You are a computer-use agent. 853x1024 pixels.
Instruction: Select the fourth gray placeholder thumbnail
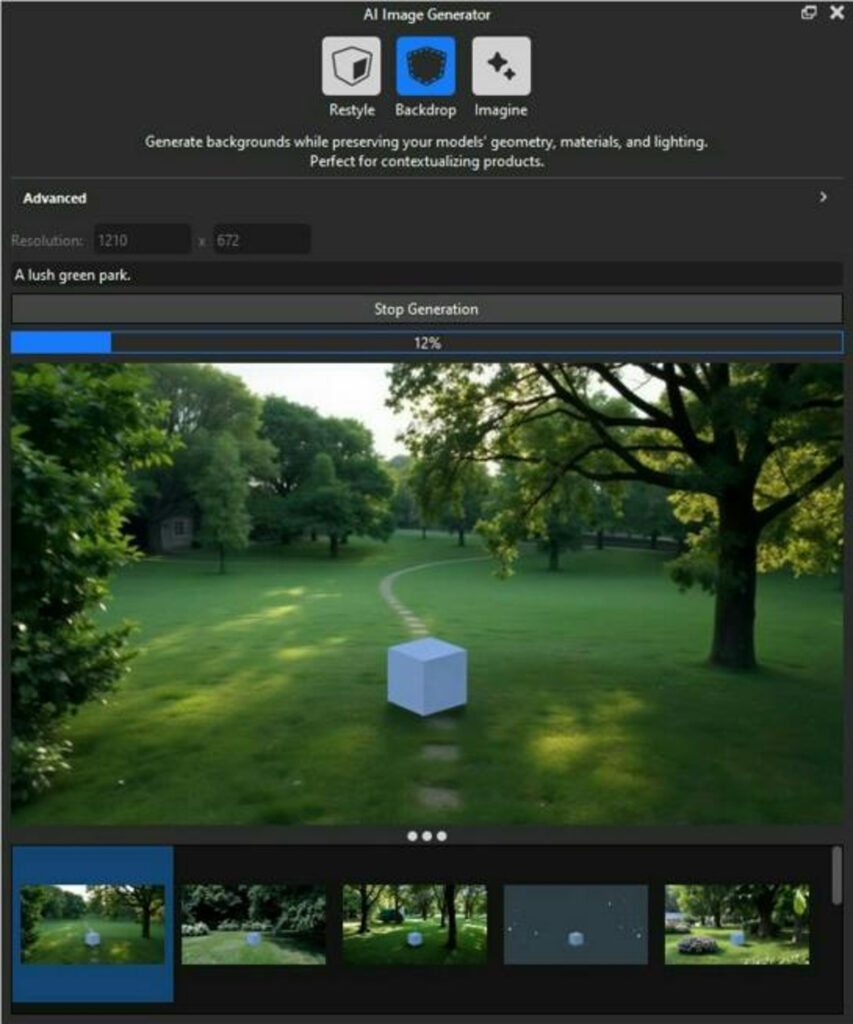coord(575,924)
